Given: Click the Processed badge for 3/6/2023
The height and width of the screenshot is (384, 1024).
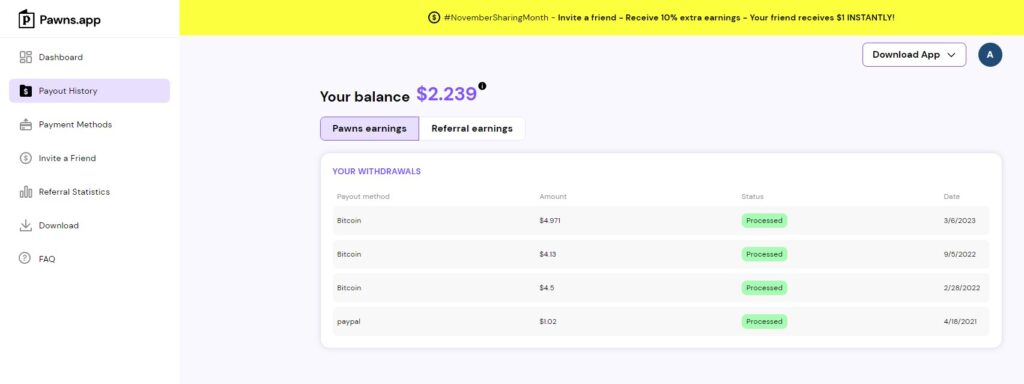Looking at the screenshot, I should point(764,221).
